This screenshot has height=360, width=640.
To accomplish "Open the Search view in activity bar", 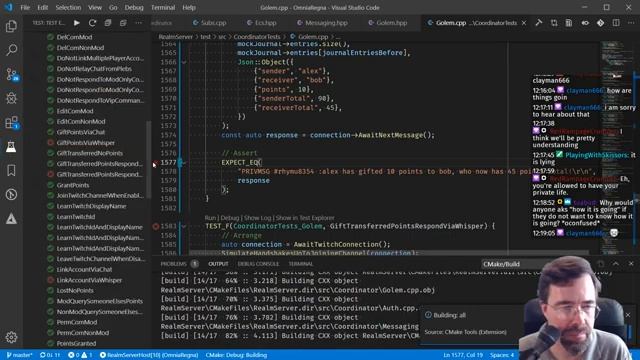I will tap(11, 50).
